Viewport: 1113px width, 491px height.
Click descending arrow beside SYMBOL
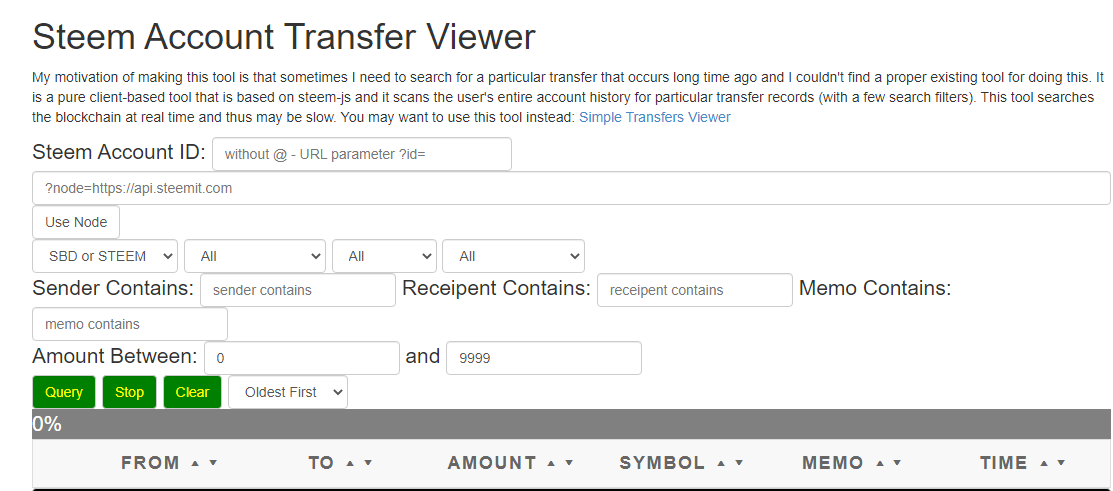click(739, 463)
